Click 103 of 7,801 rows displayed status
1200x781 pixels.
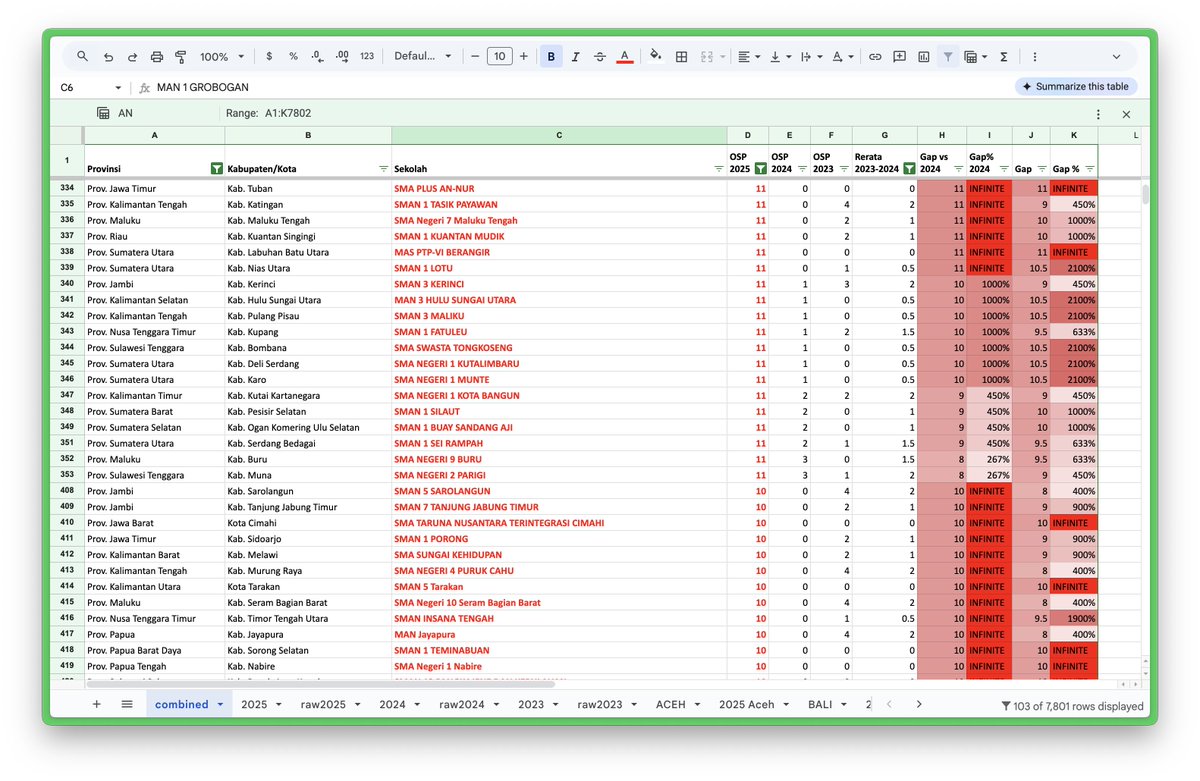(1072, 706)
